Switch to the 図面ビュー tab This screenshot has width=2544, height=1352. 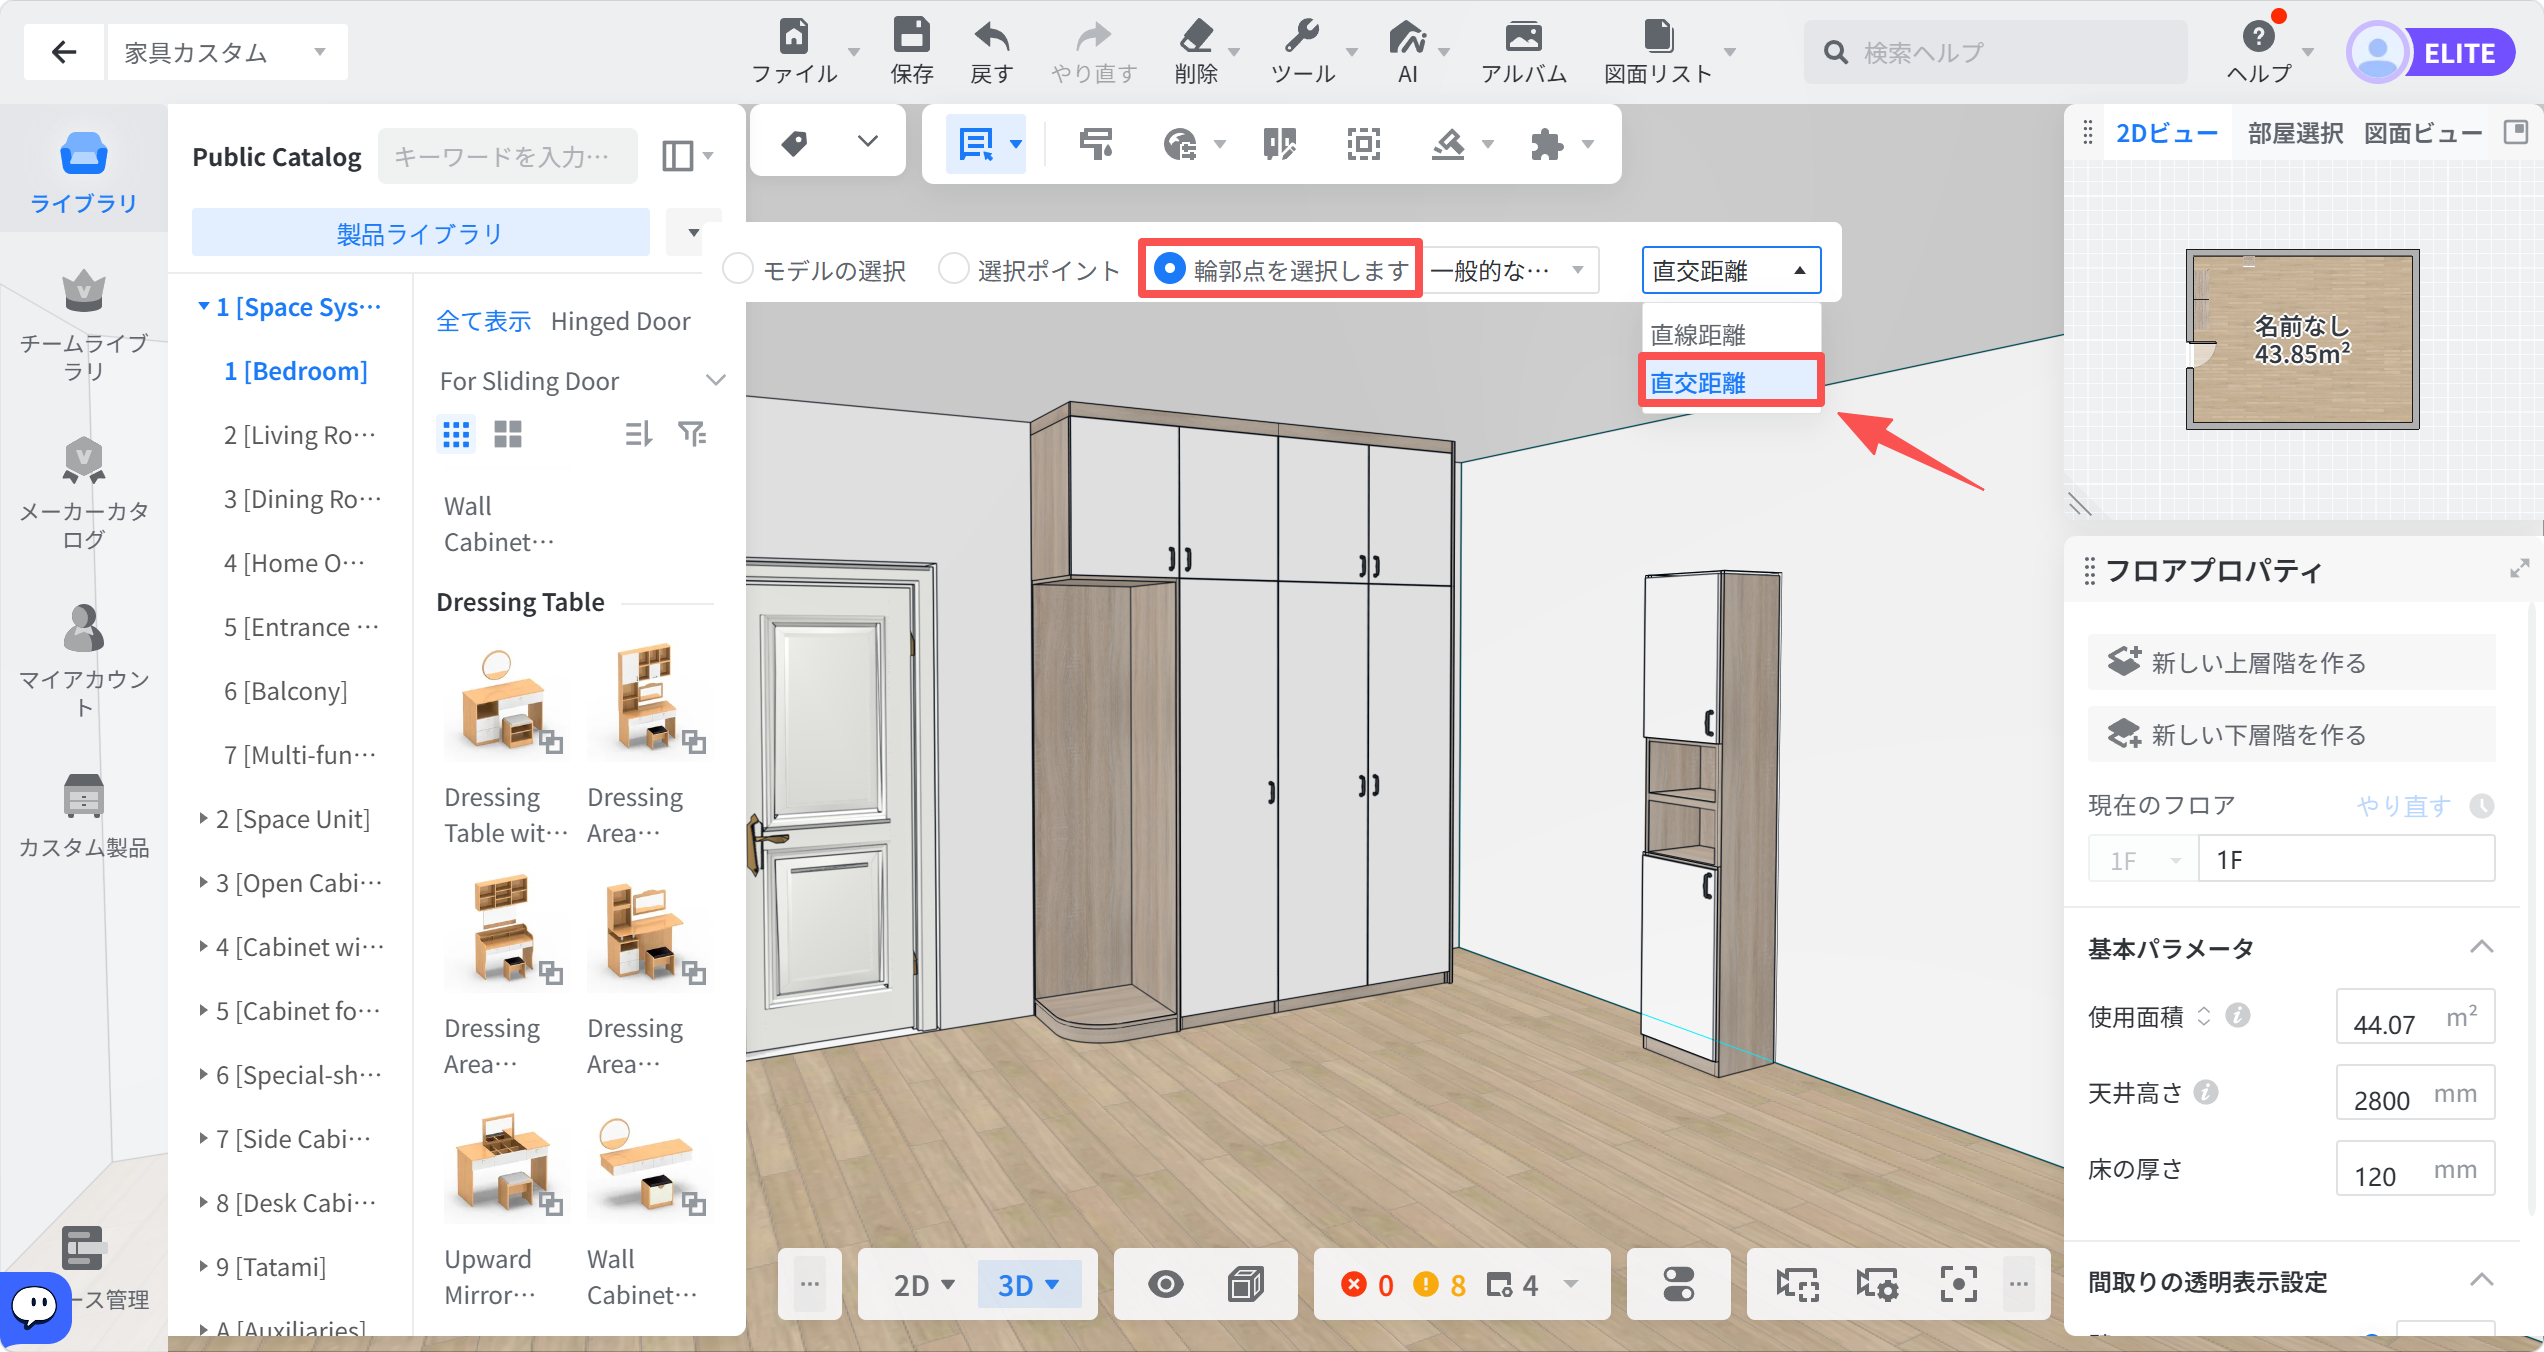[x=2422, y=133]
